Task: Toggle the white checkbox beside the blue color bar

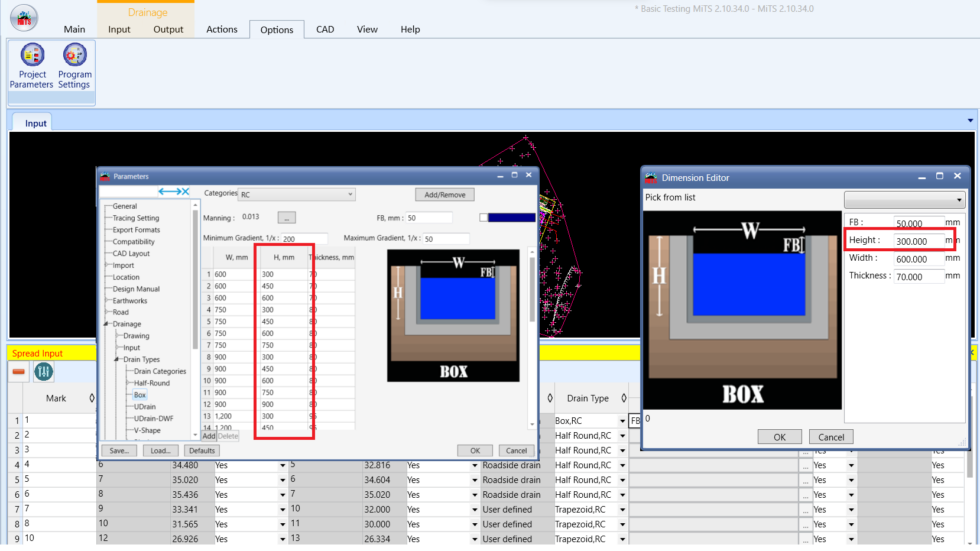Action: pos(484,217)
